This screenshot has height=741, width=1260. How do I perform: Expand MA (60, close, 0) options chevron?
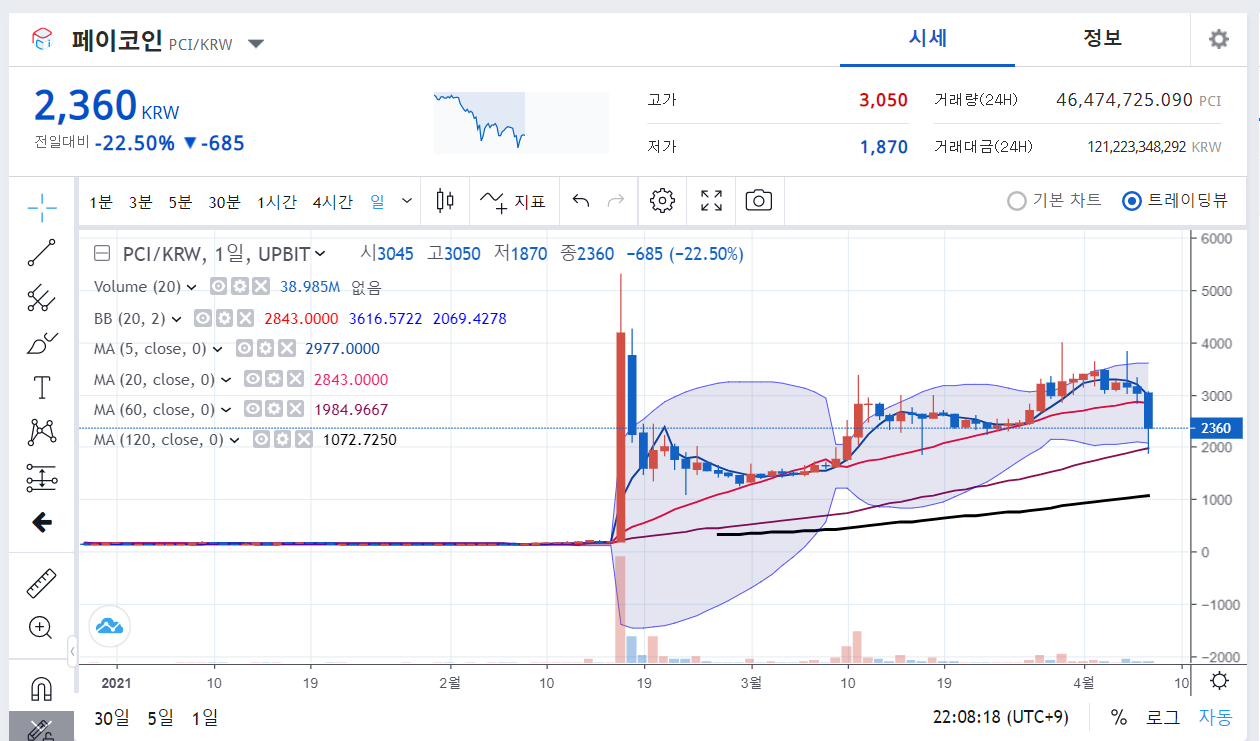point(226,410)
